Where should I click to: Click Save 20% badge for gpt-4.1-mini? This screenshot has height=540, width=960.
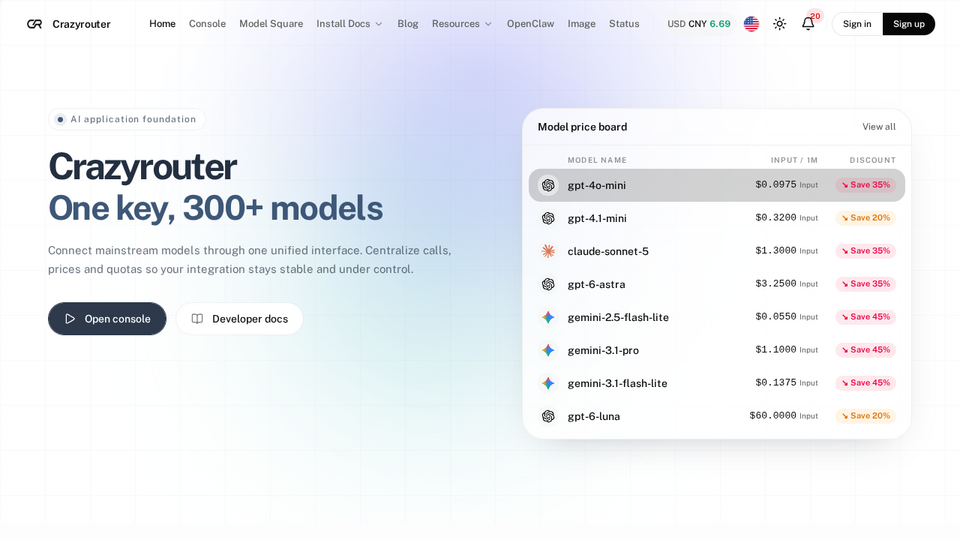tap(866, 218)
